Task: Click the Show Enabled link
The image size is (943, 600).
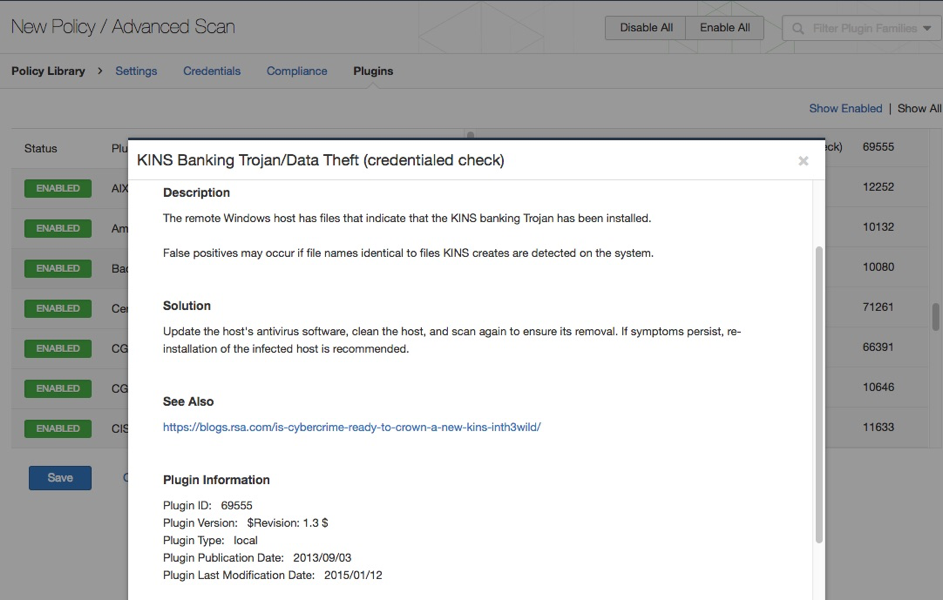Action: point(845,108)
